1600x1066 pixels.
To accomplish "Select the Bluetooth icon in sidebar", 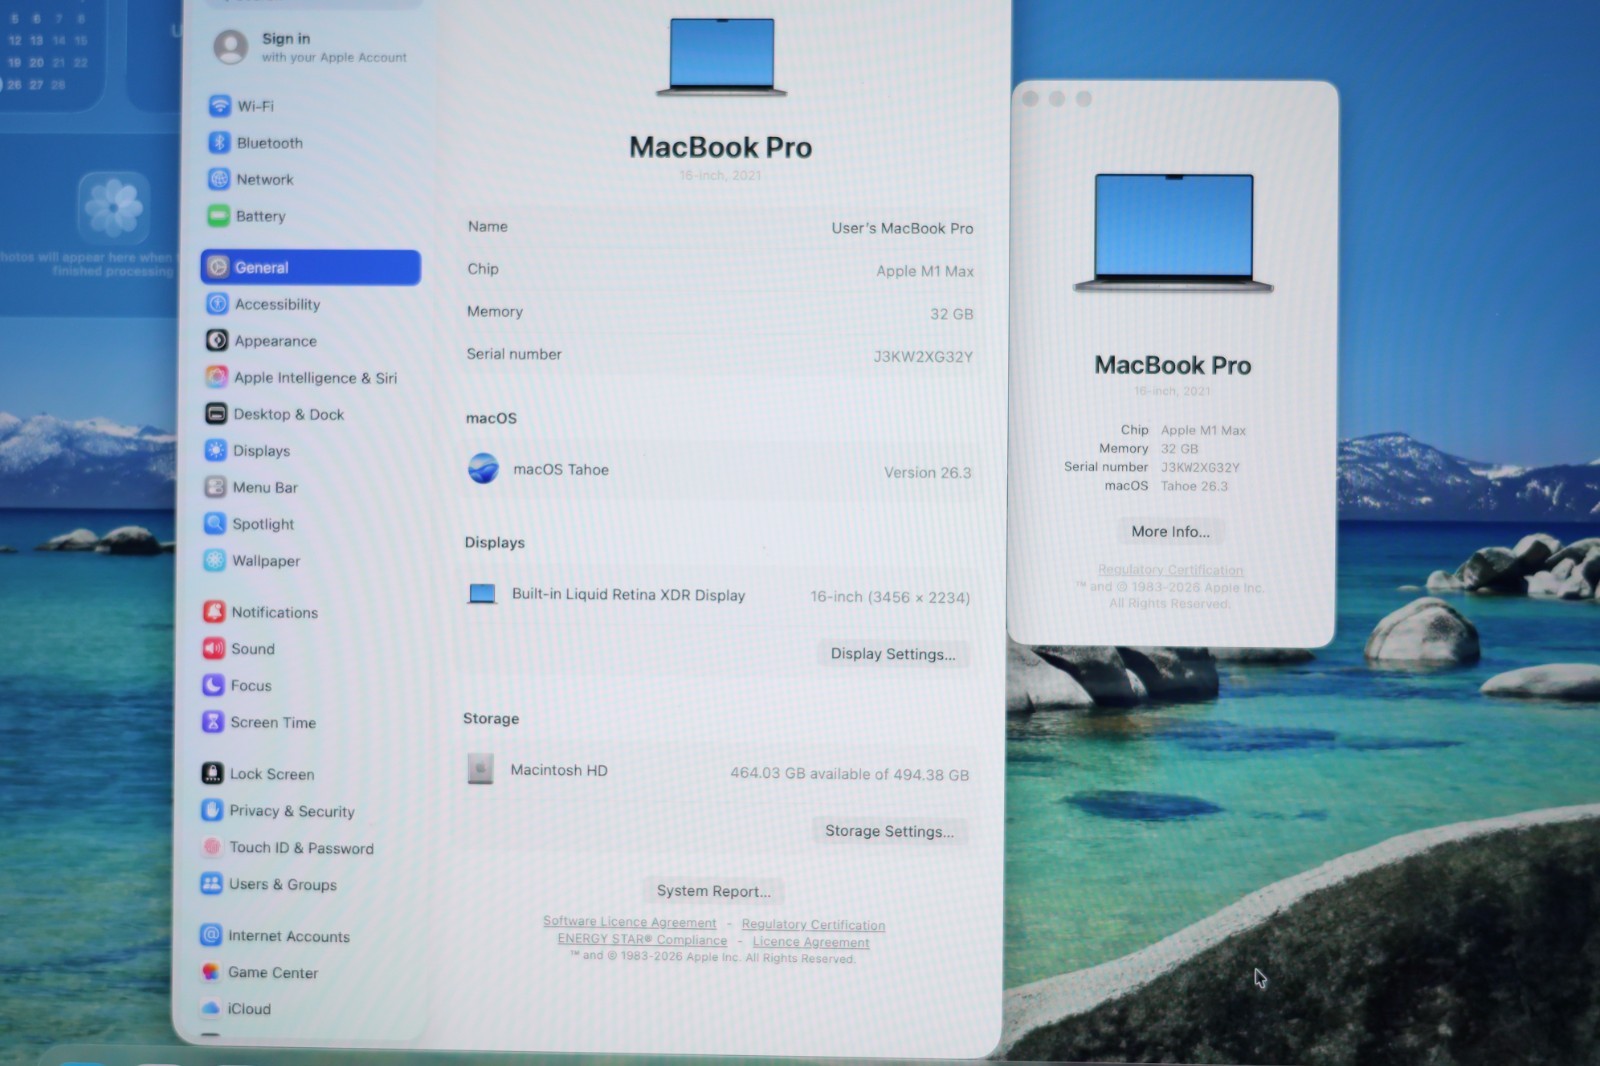I will [219, 143].
